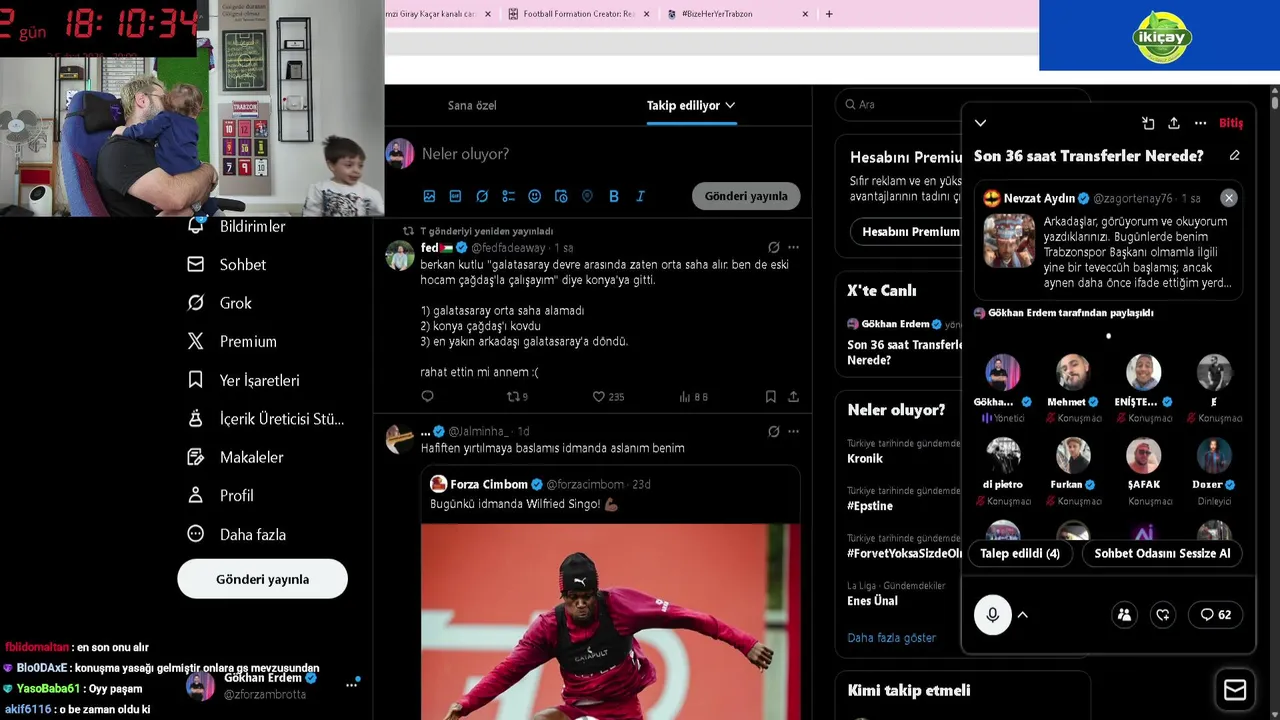The image size is (1280, 720).
Task: Collapse the Space panel chevron
Action: (x=980, y=123)
